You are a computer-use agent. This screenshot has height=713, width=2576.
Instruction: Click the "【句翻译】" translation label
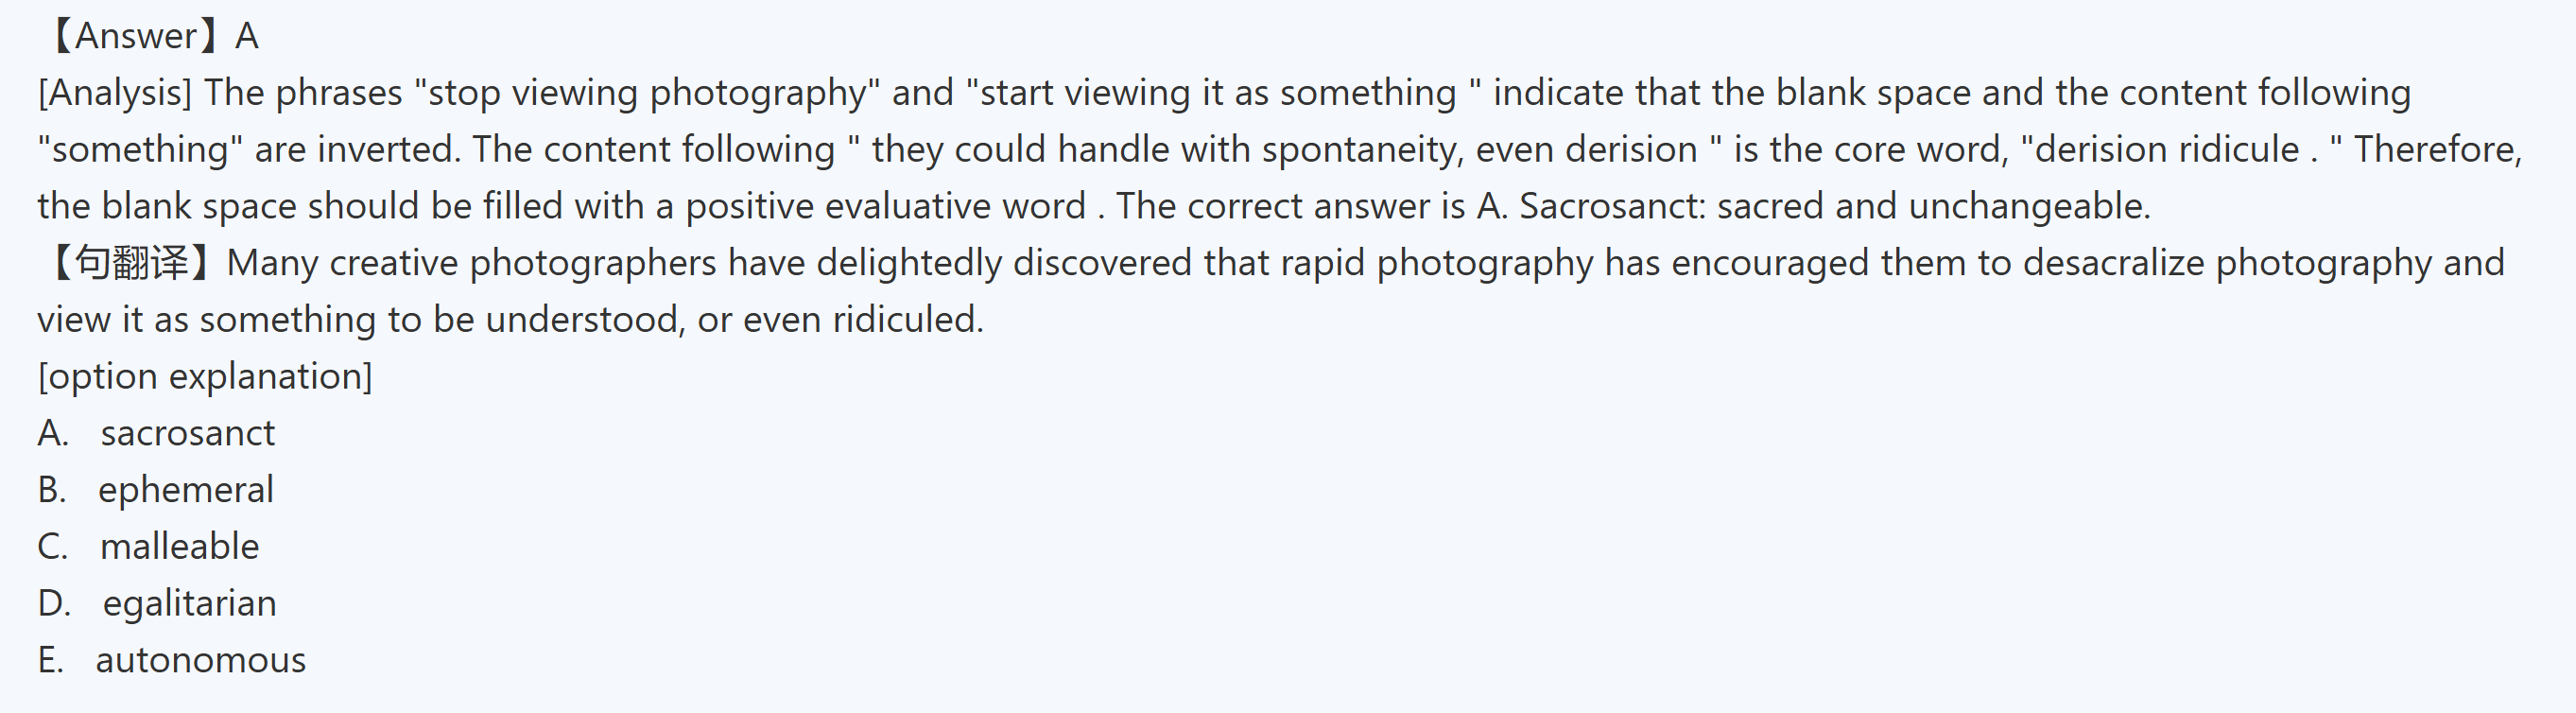pyautogui.click(x=130, y=263)
